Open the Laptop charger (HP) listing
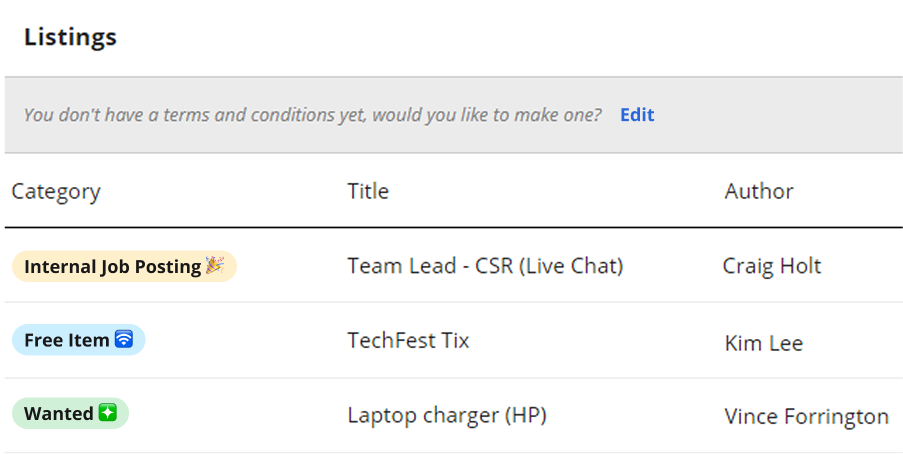 click(447, 415)
